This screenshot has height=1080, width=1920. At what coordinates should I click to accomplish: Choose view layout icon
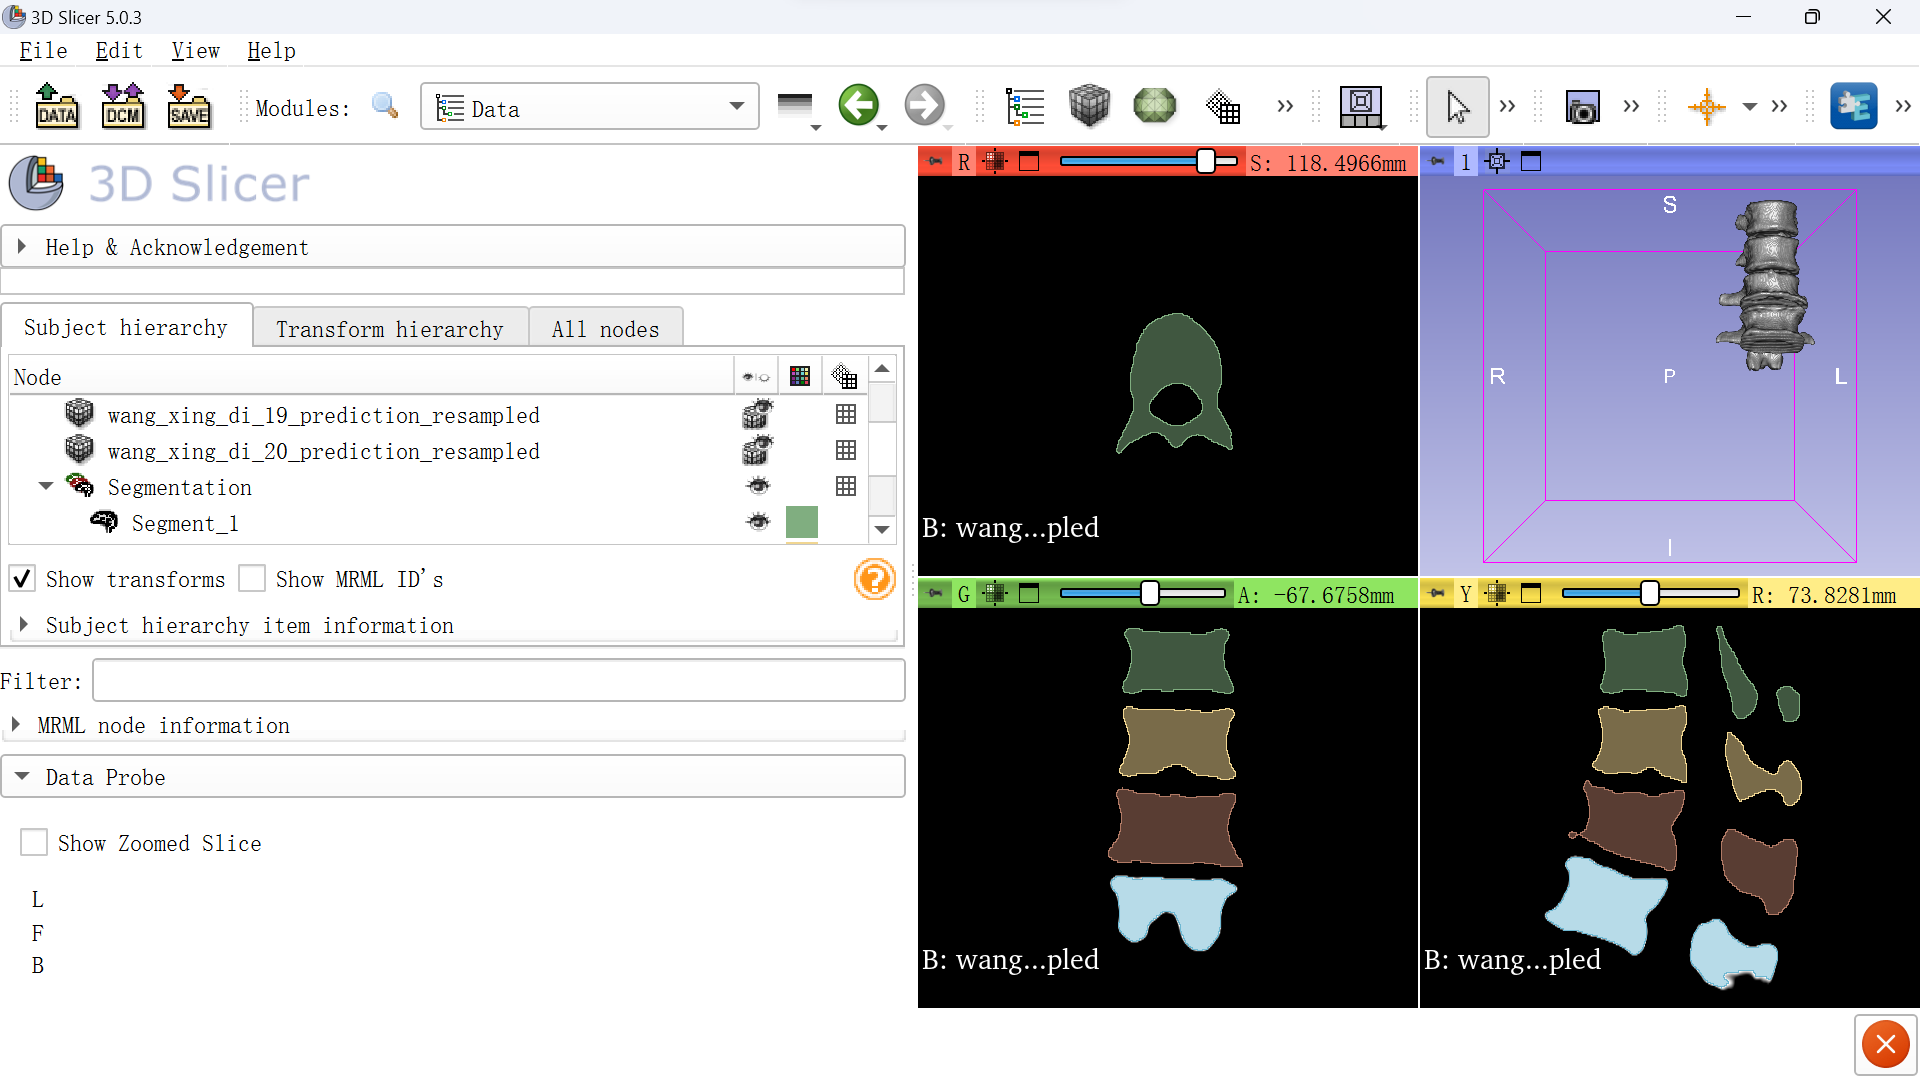click(1362, 107)
